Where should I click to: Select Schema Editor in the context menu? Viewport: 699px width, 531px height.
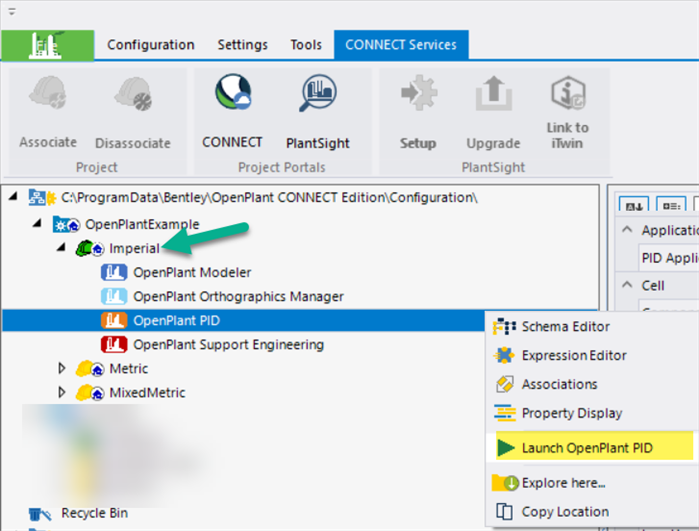pos(565,326)
